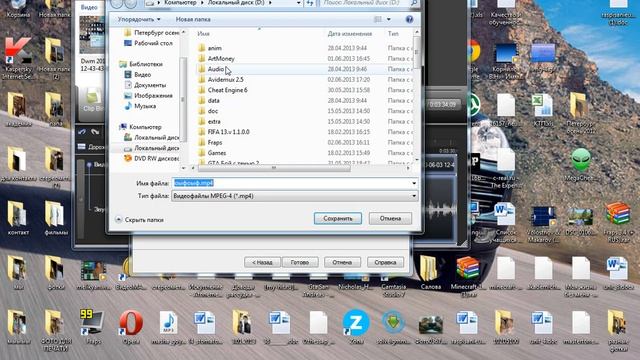Click the Справка wizard button

[x=385, y=262]
